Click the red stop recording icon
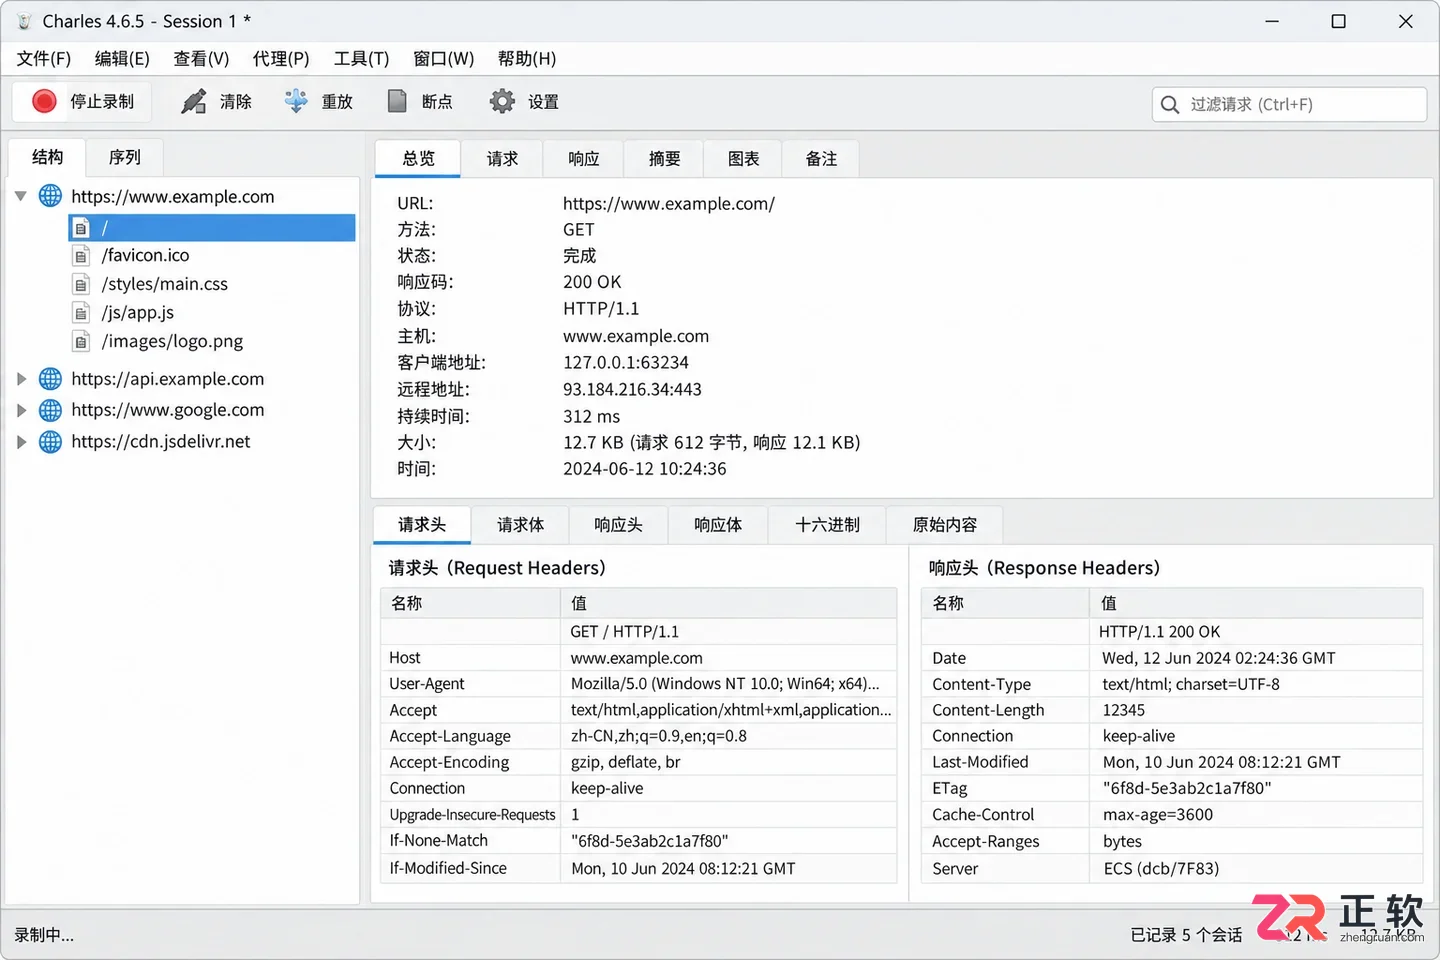The height and width of the screenshot is (960, 1440). (x=44, y=101)
